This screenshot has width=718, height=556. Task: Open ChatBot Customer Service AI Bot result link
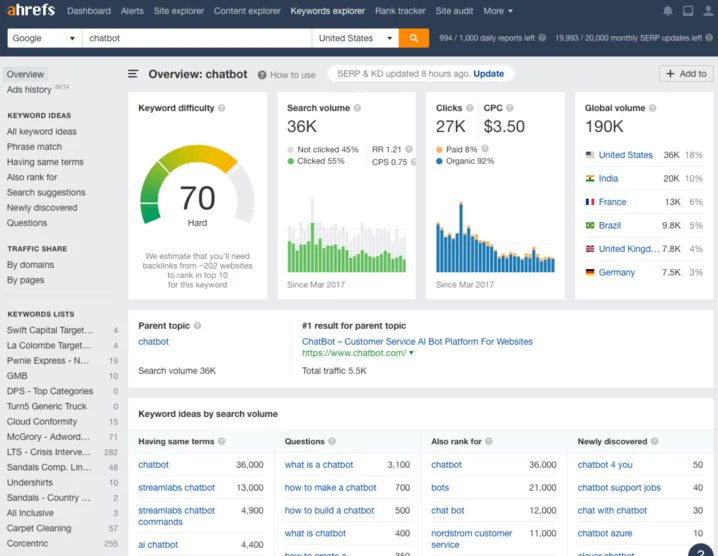[x=417, y=342]
